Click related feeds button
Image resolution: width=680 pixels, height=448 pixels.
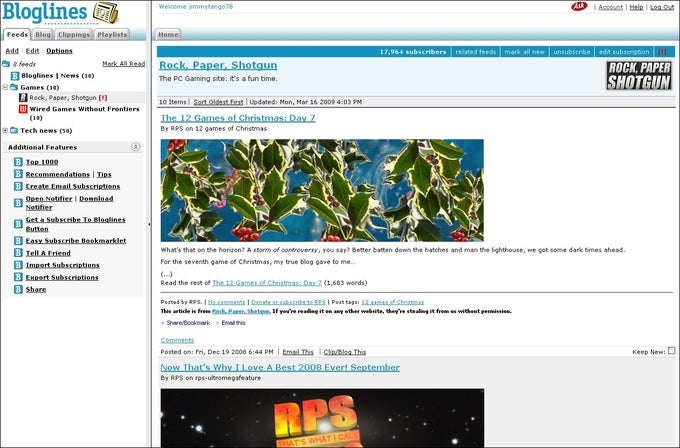(x=475, y=52)
